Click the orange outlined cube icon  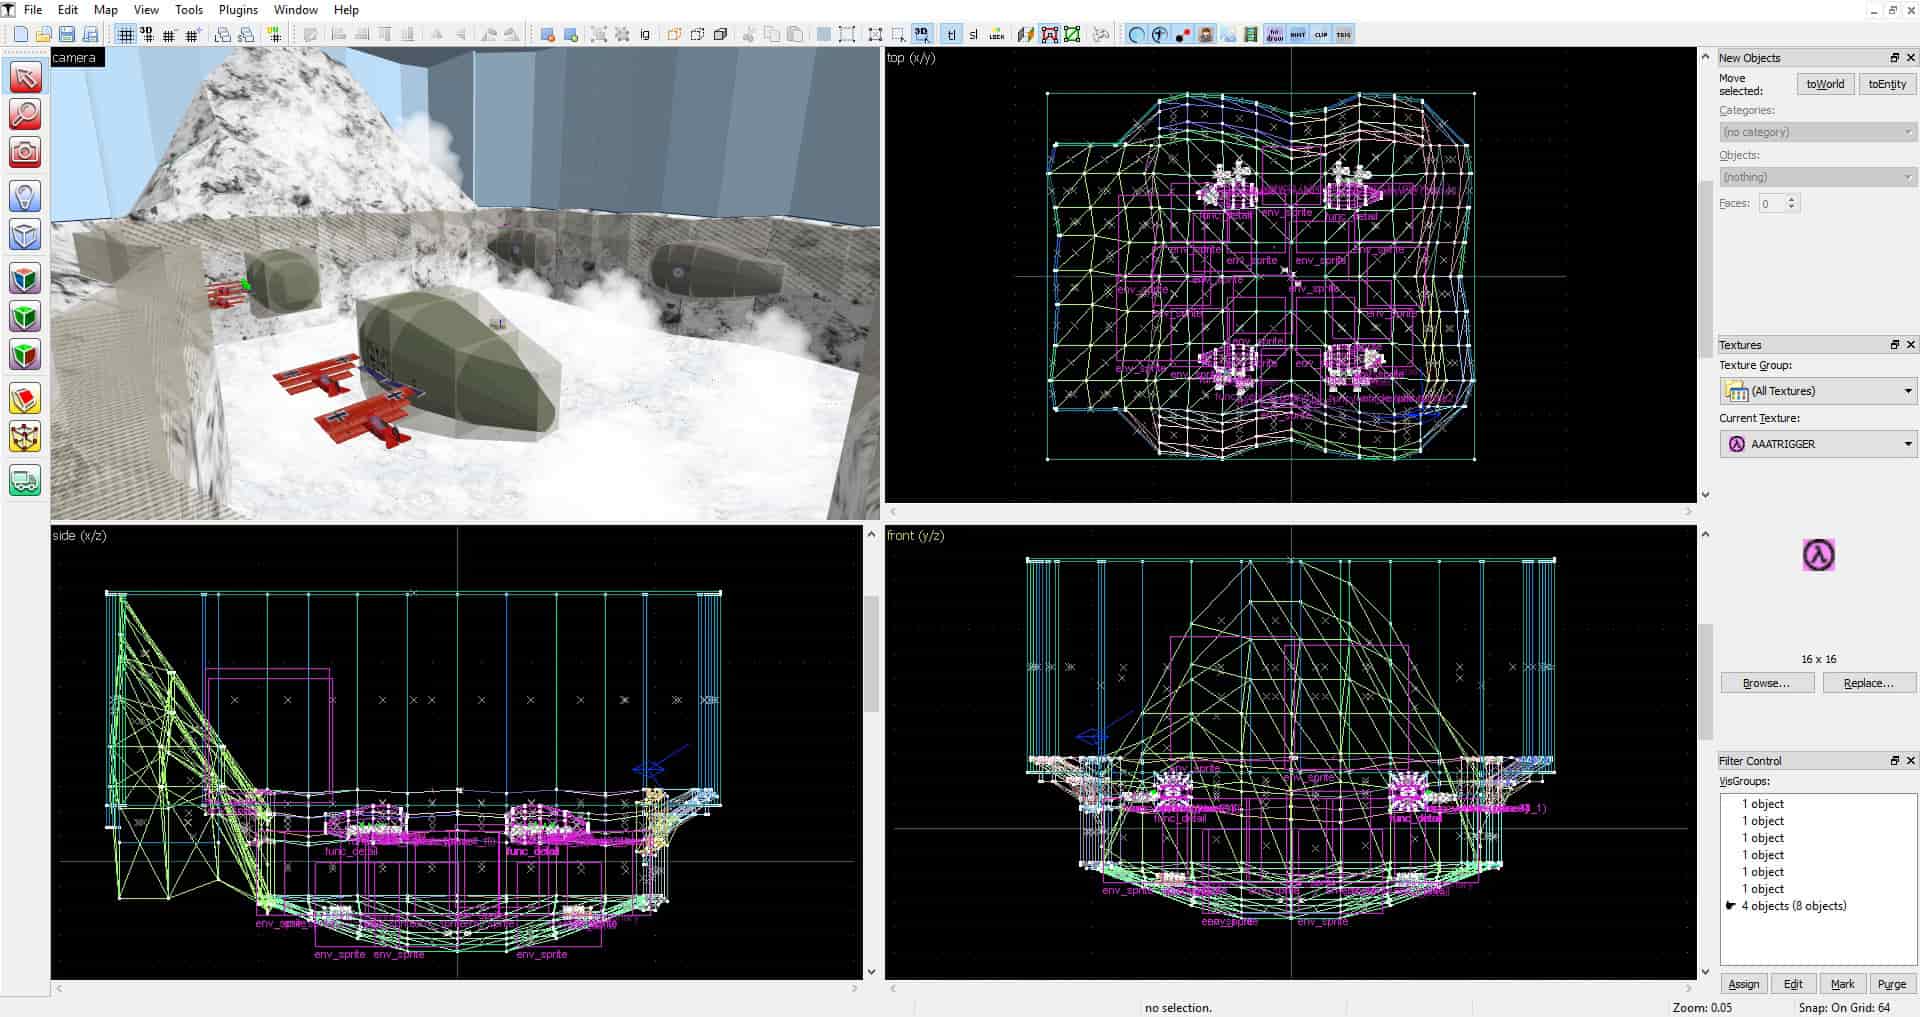(x=674, y=35)
